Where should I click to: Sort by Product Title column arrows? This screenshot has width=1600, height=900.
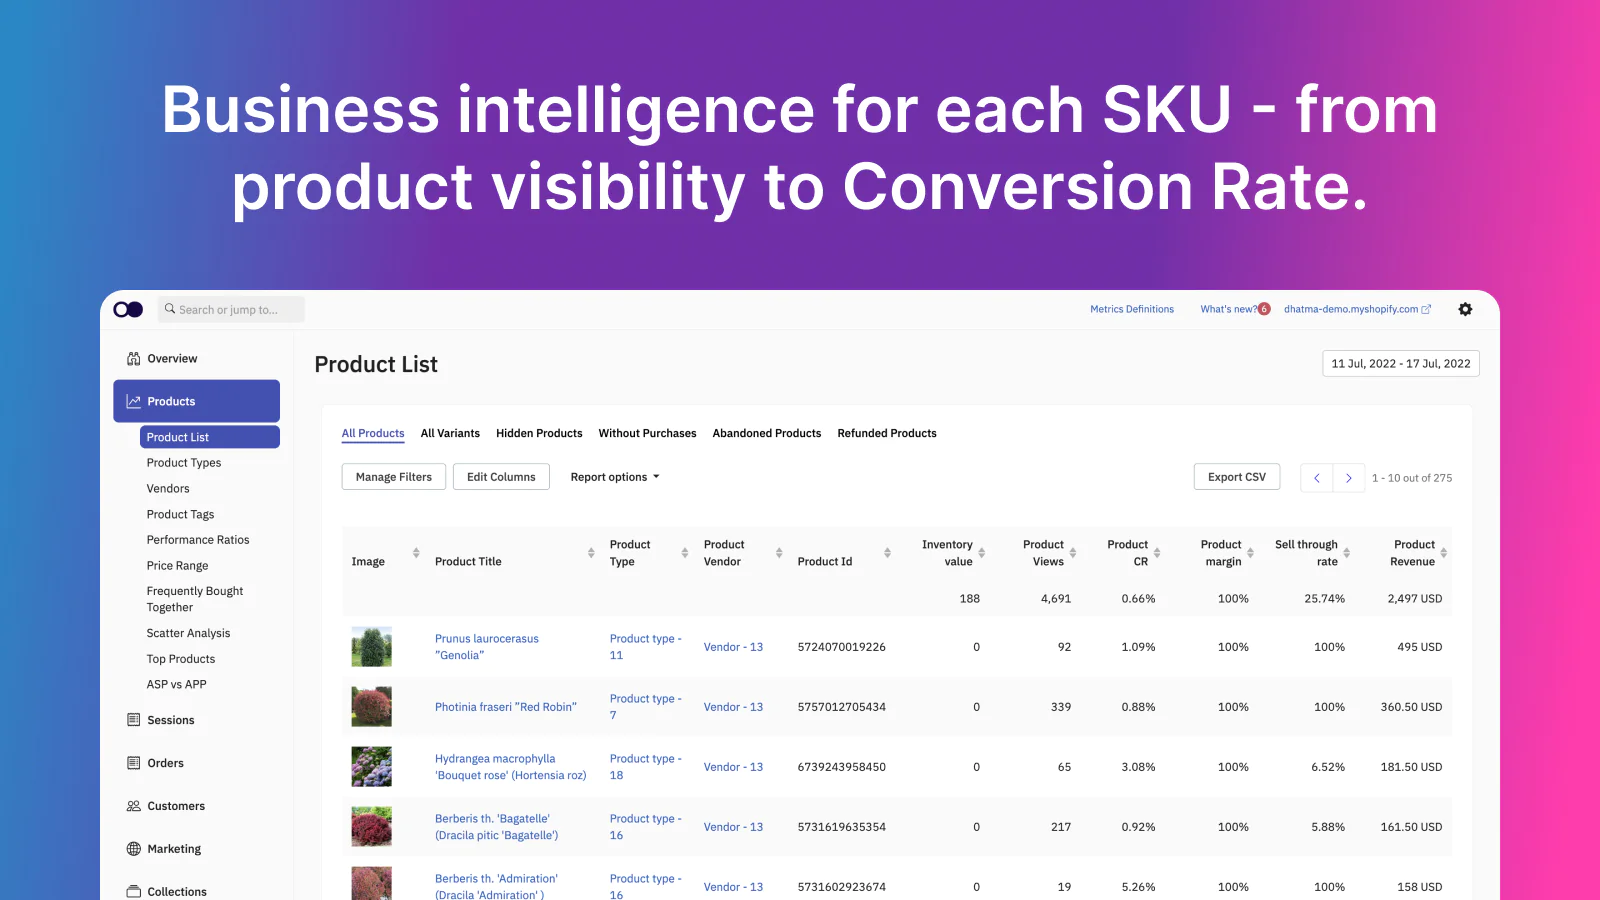coord(591,553)
